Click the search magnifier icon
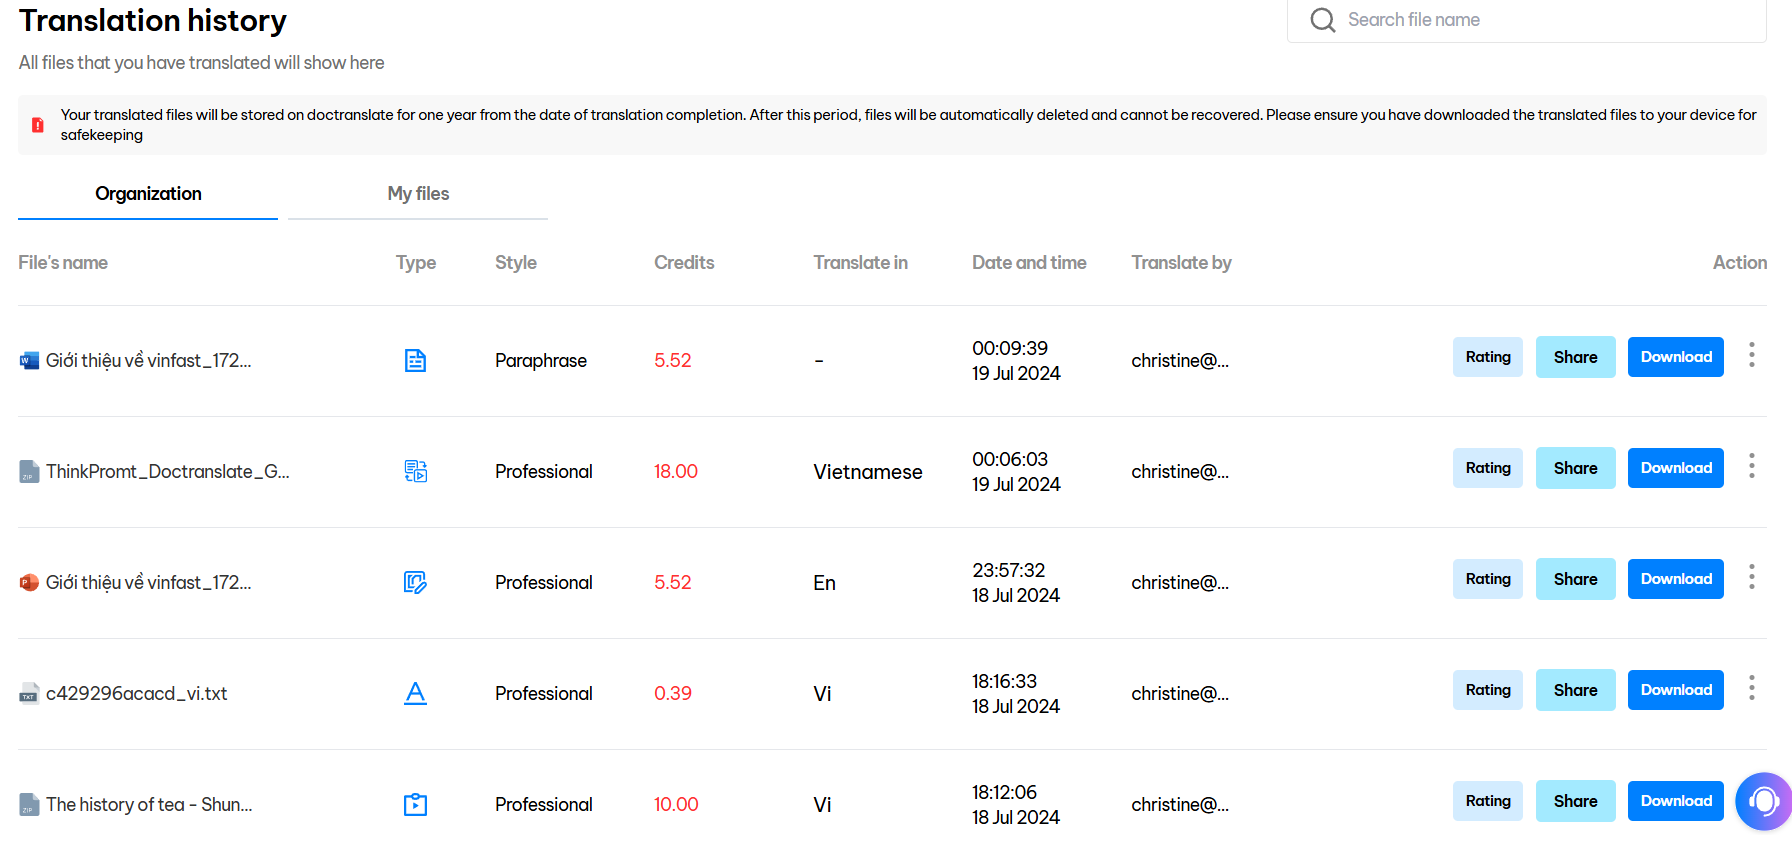The image size is (1792, 852). [1322, 20]
